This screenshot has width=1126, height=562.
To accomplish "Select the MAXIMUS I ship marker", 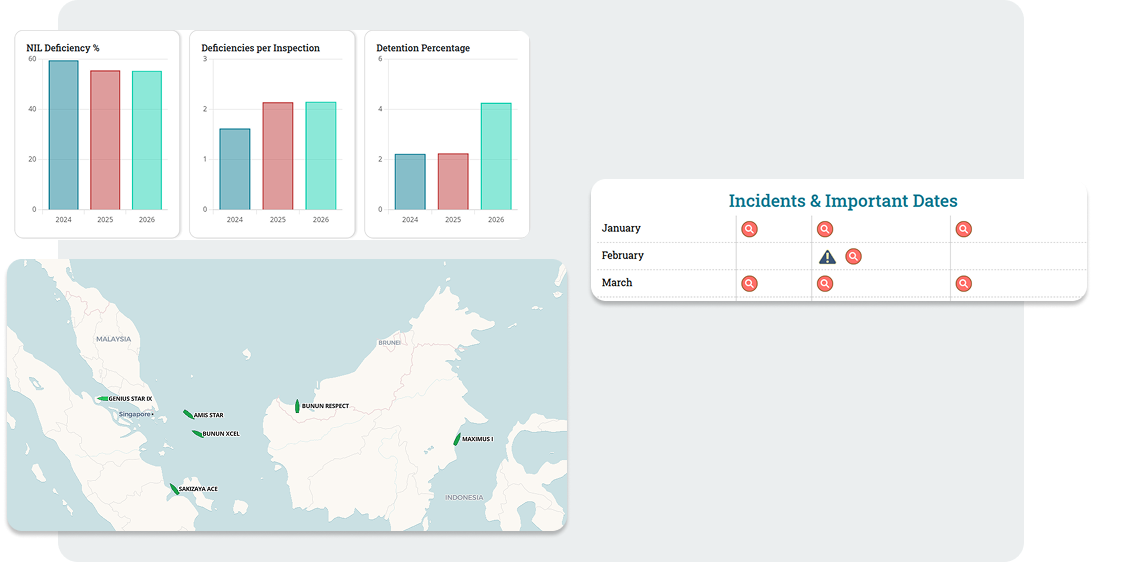I will [x=457, y=439].
